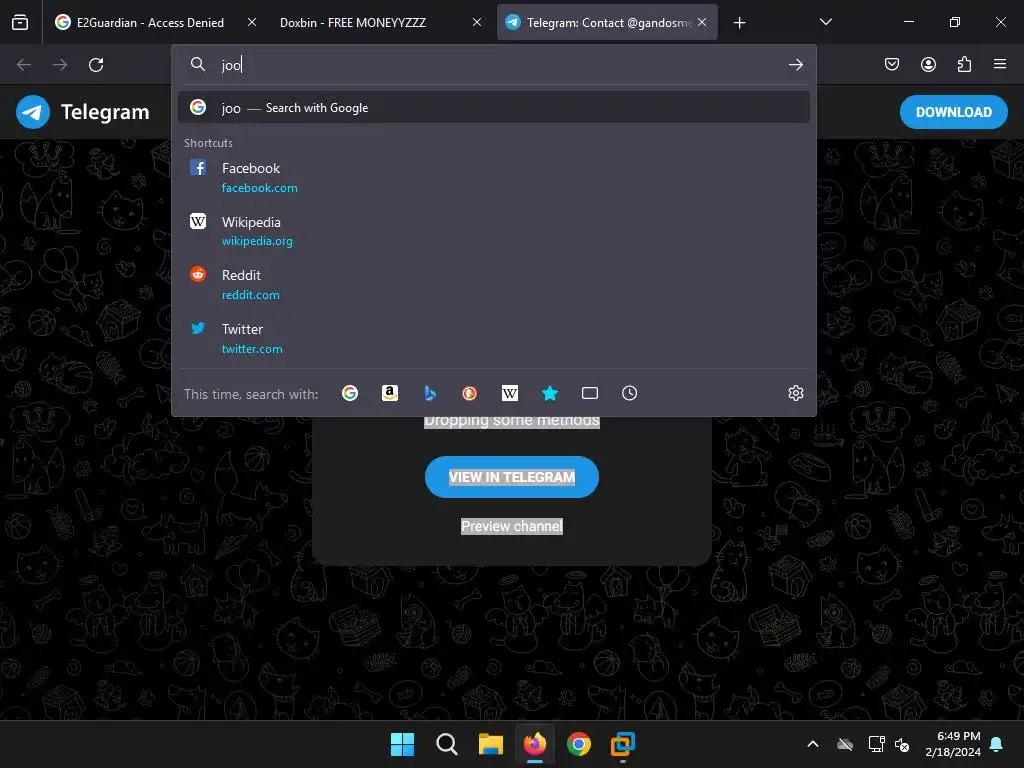Open the Wikipedia shortcut
Screen dimensions: 1024x768
tap(494, 231)
